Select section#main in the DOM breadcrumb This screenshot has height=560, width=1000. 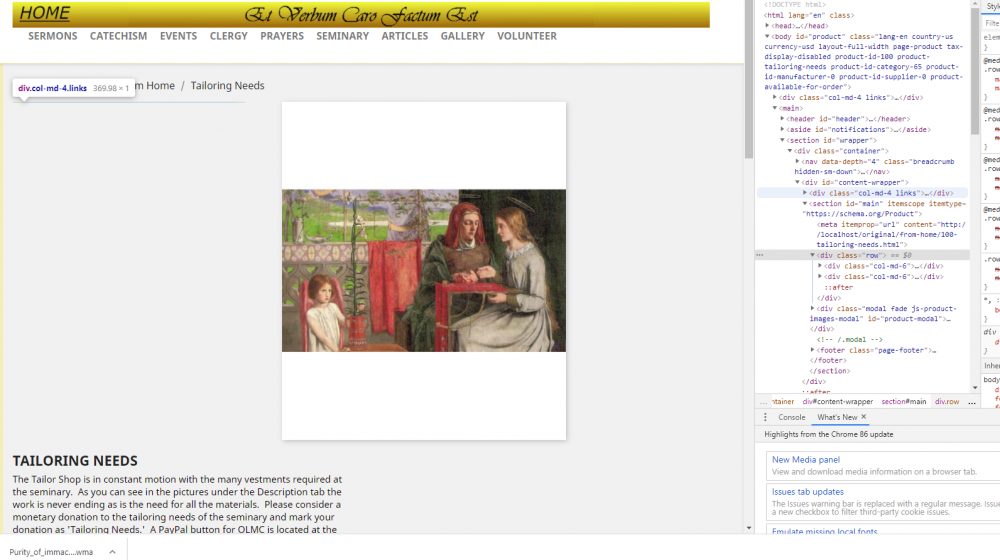point(904,402)
